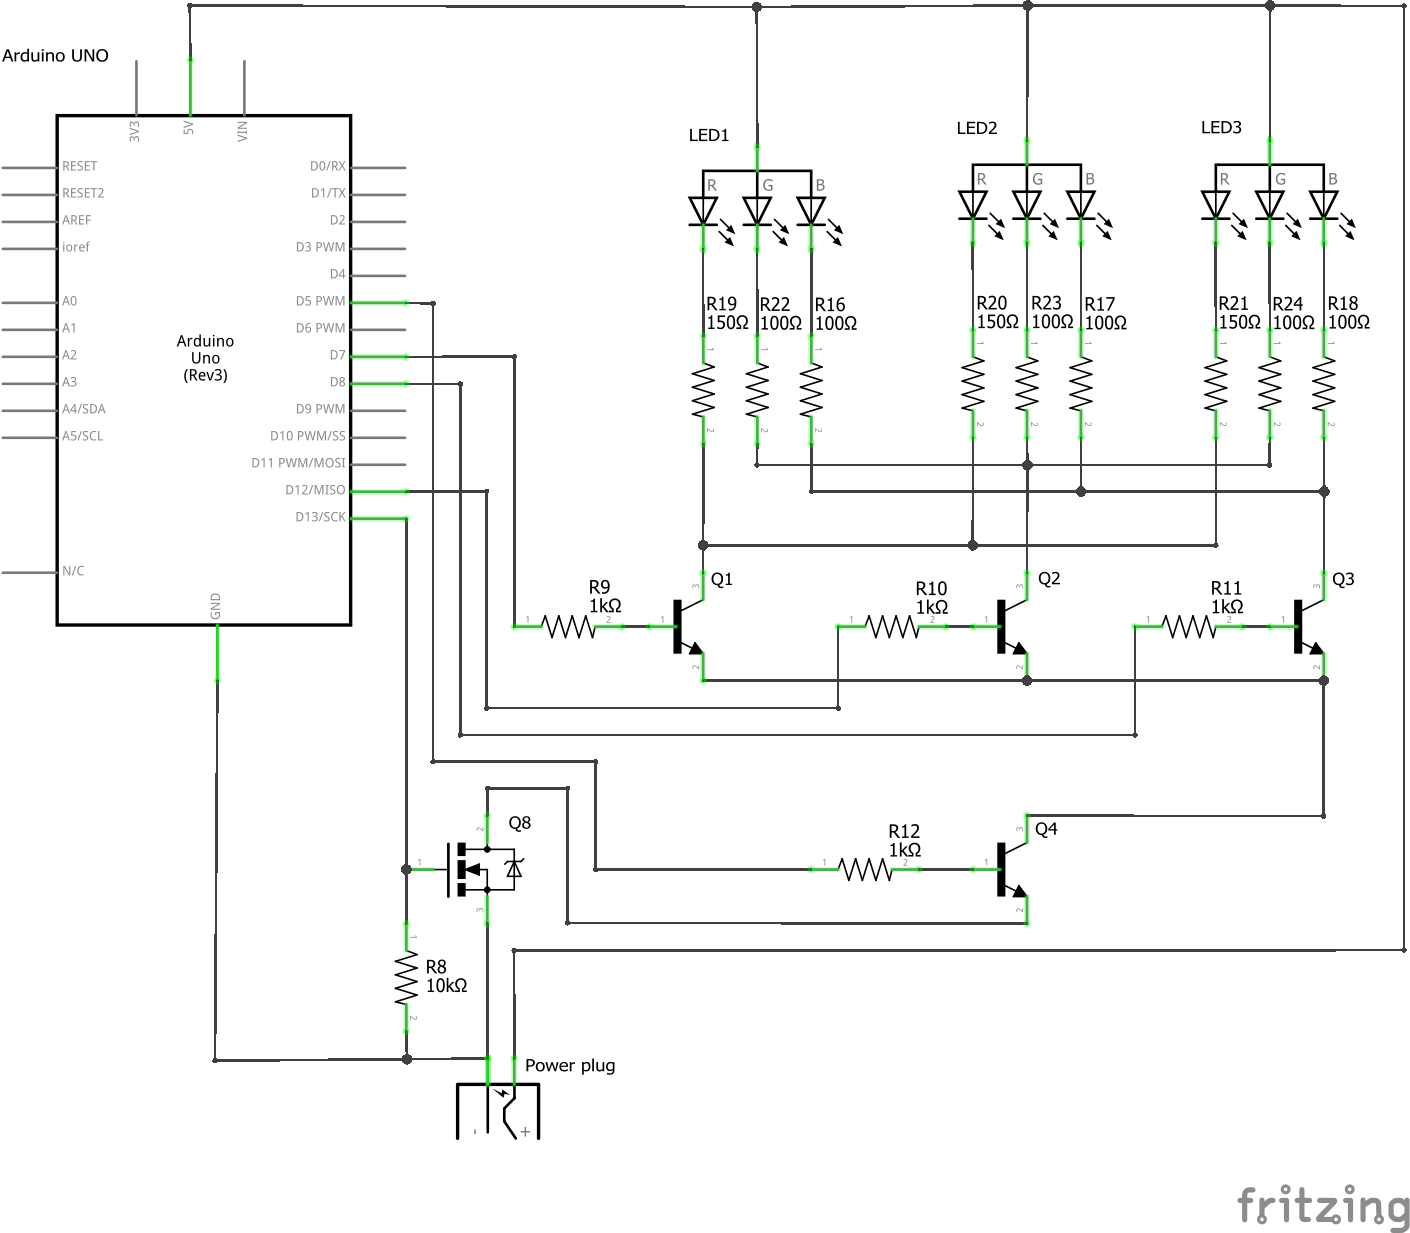This screenshot has height=1233, width=1410.
Task: Select the R22 resistor zigzag symbol
Action: click(757, 389)
